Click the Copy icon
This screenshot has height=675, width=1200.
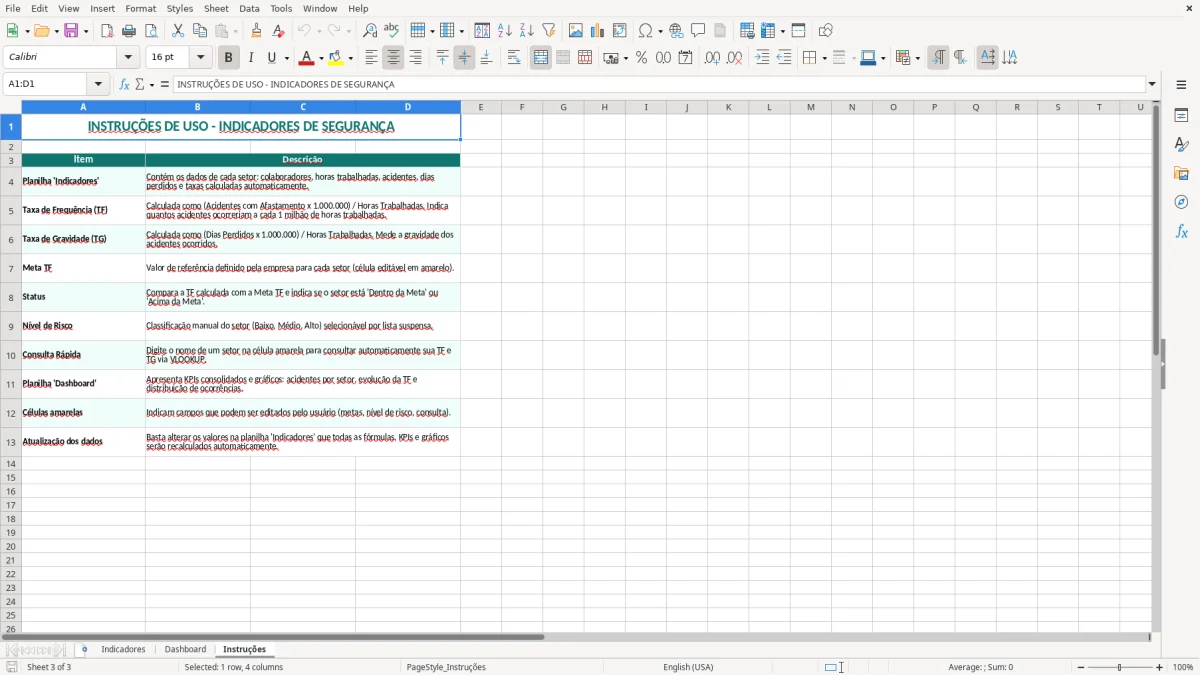200,31
